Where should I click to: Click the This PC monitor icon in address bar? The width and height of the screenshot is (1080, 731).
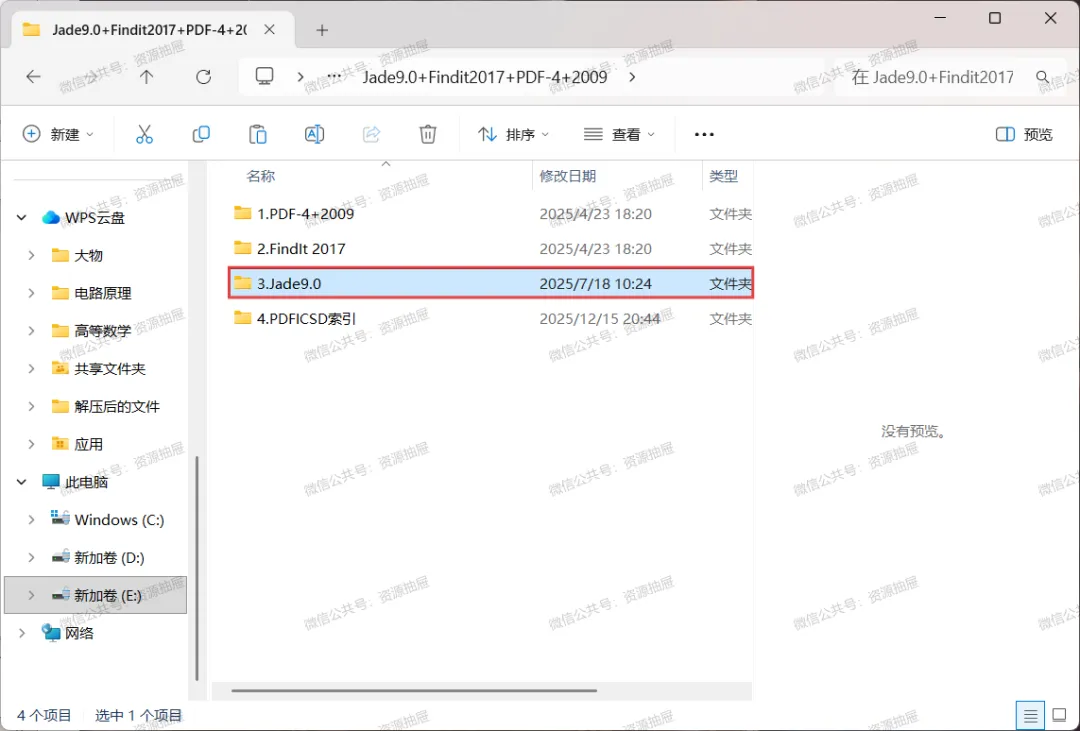[264, 76]
